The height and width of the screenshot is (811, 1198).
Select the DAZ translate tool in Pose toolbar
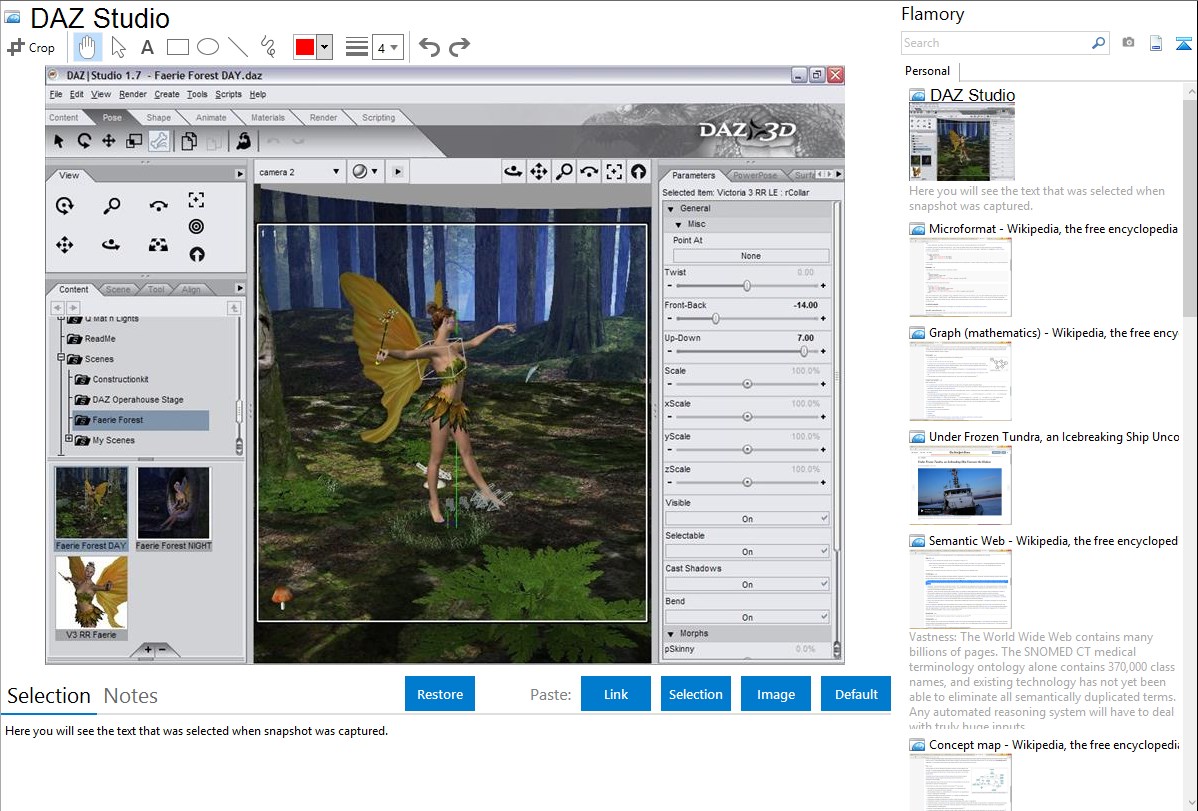108,141
